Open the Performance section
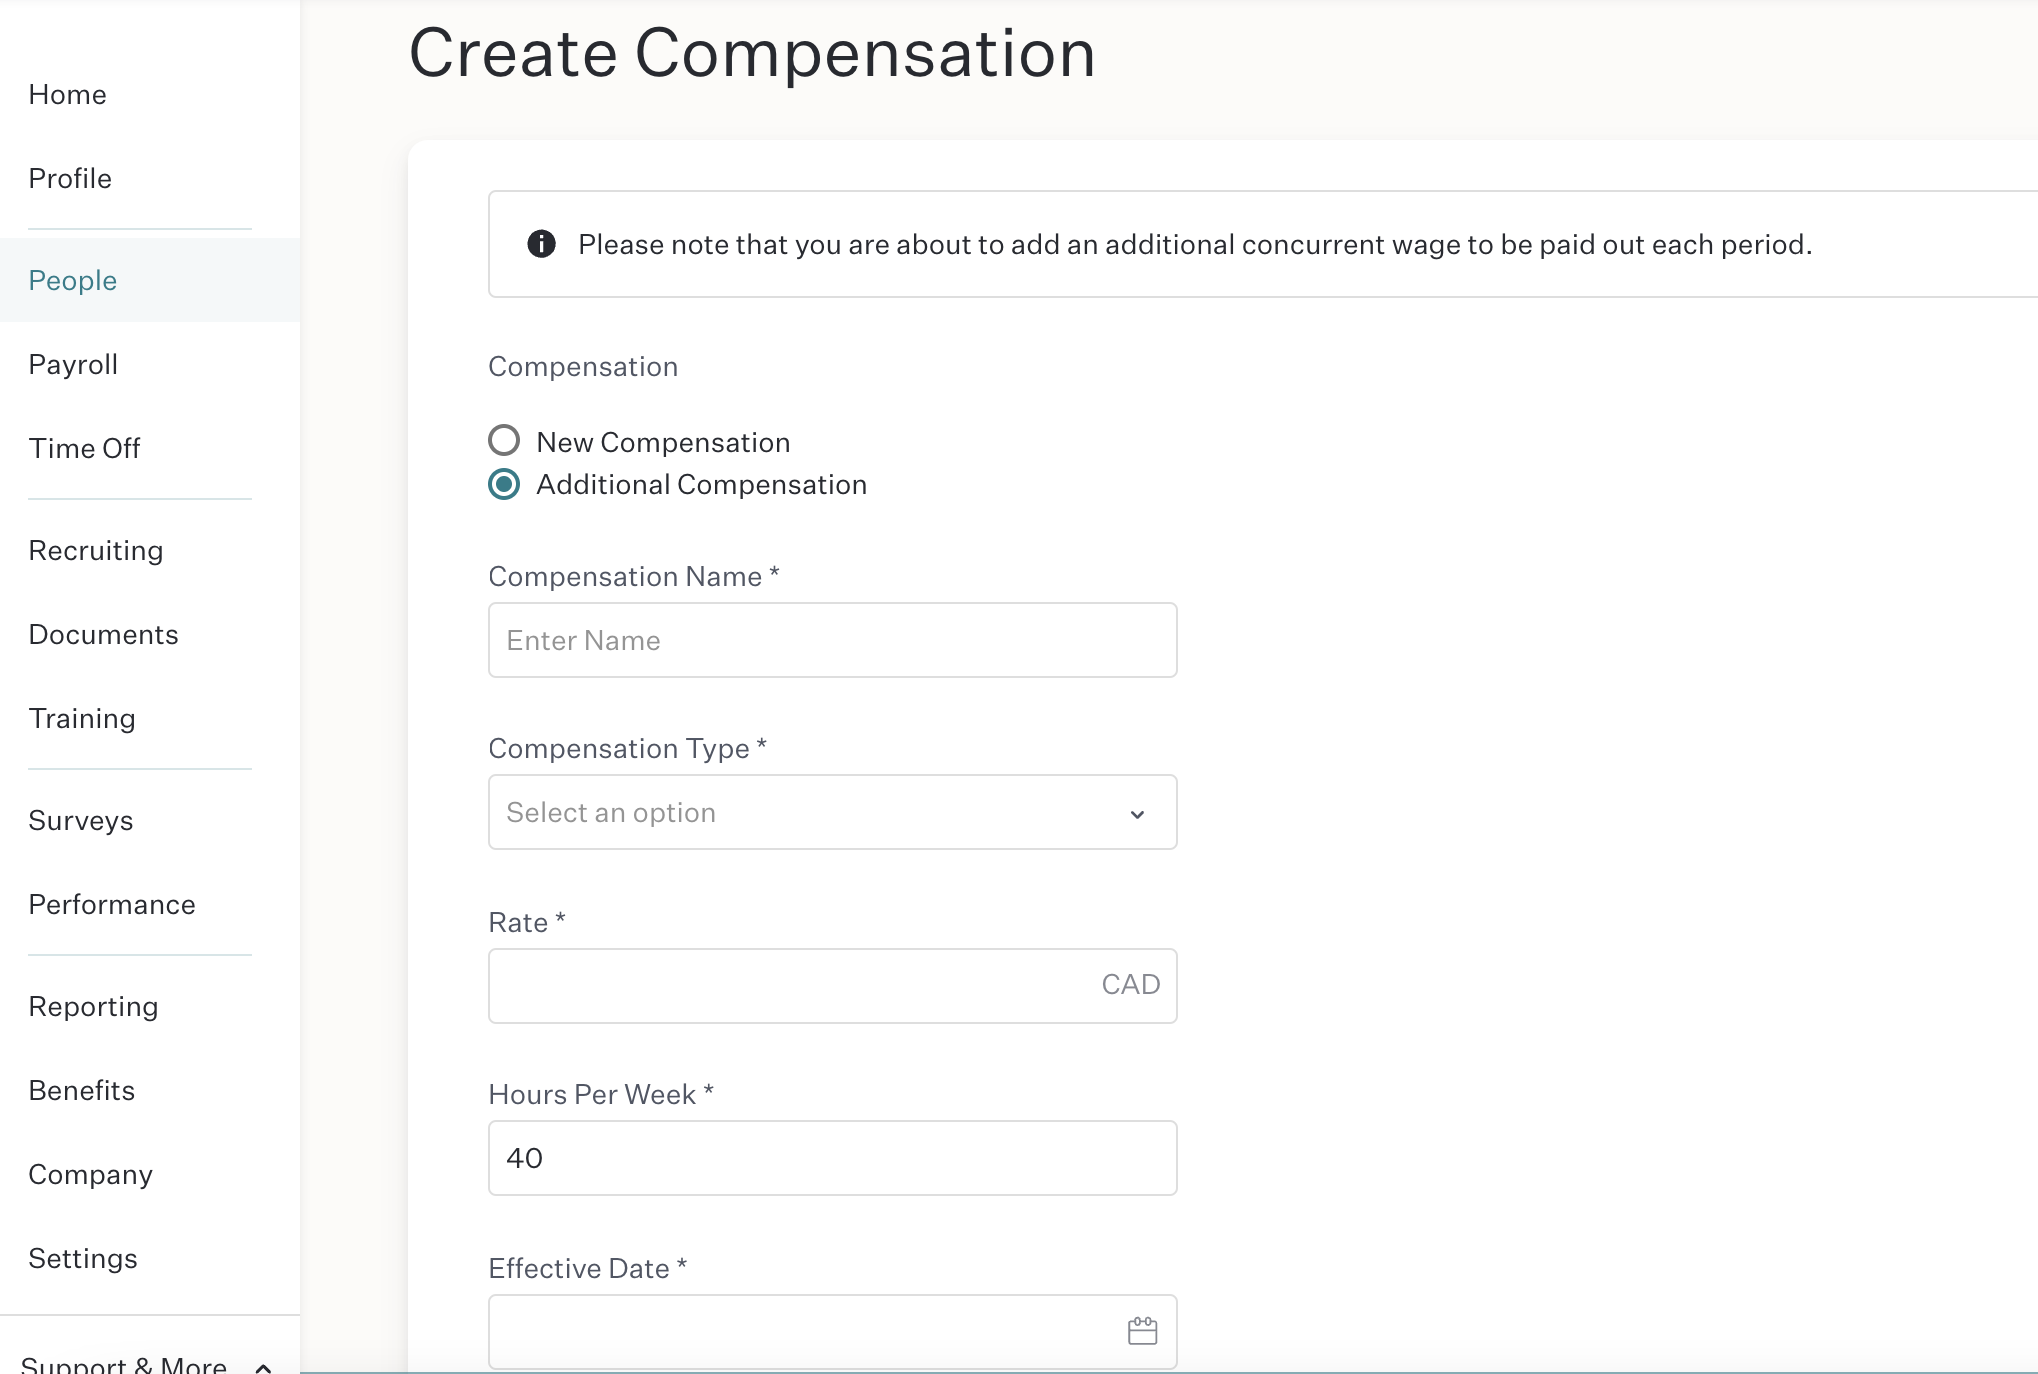Image resolution: width=2038 pixels, height=1374 pixels. 112,904
